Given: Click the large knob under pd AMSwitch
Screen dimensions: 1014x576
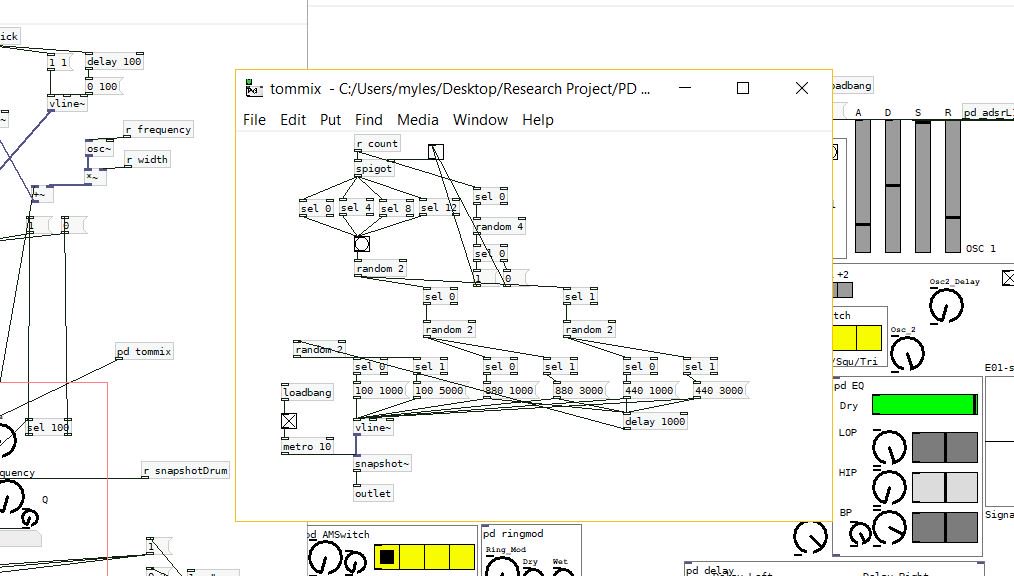Looking at the screenshot, I should [x=325, y=558].
